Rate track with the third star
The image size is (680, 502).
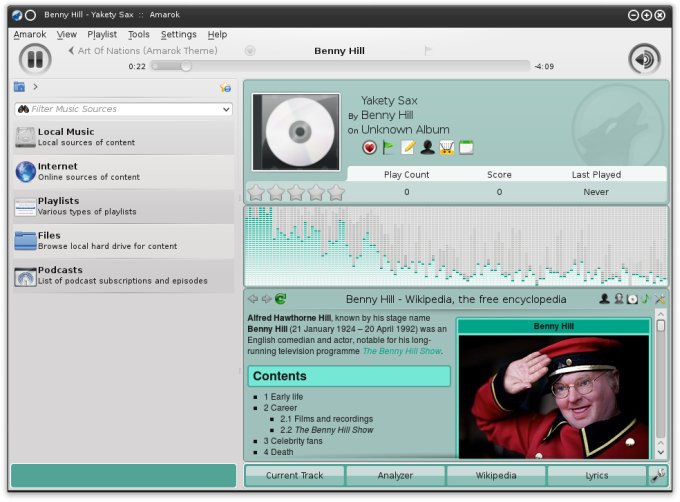(296, 192)
